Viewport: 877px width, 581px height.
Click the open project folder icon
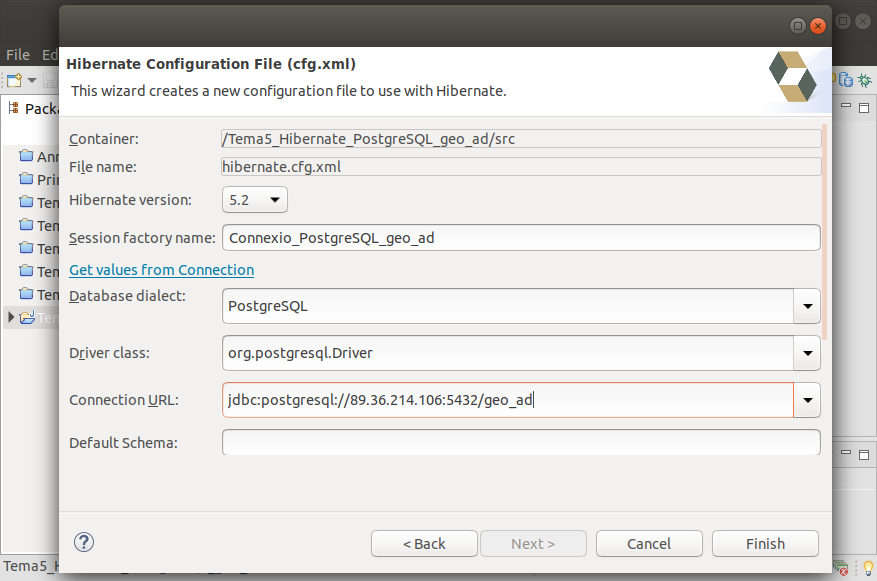point(27,318)
